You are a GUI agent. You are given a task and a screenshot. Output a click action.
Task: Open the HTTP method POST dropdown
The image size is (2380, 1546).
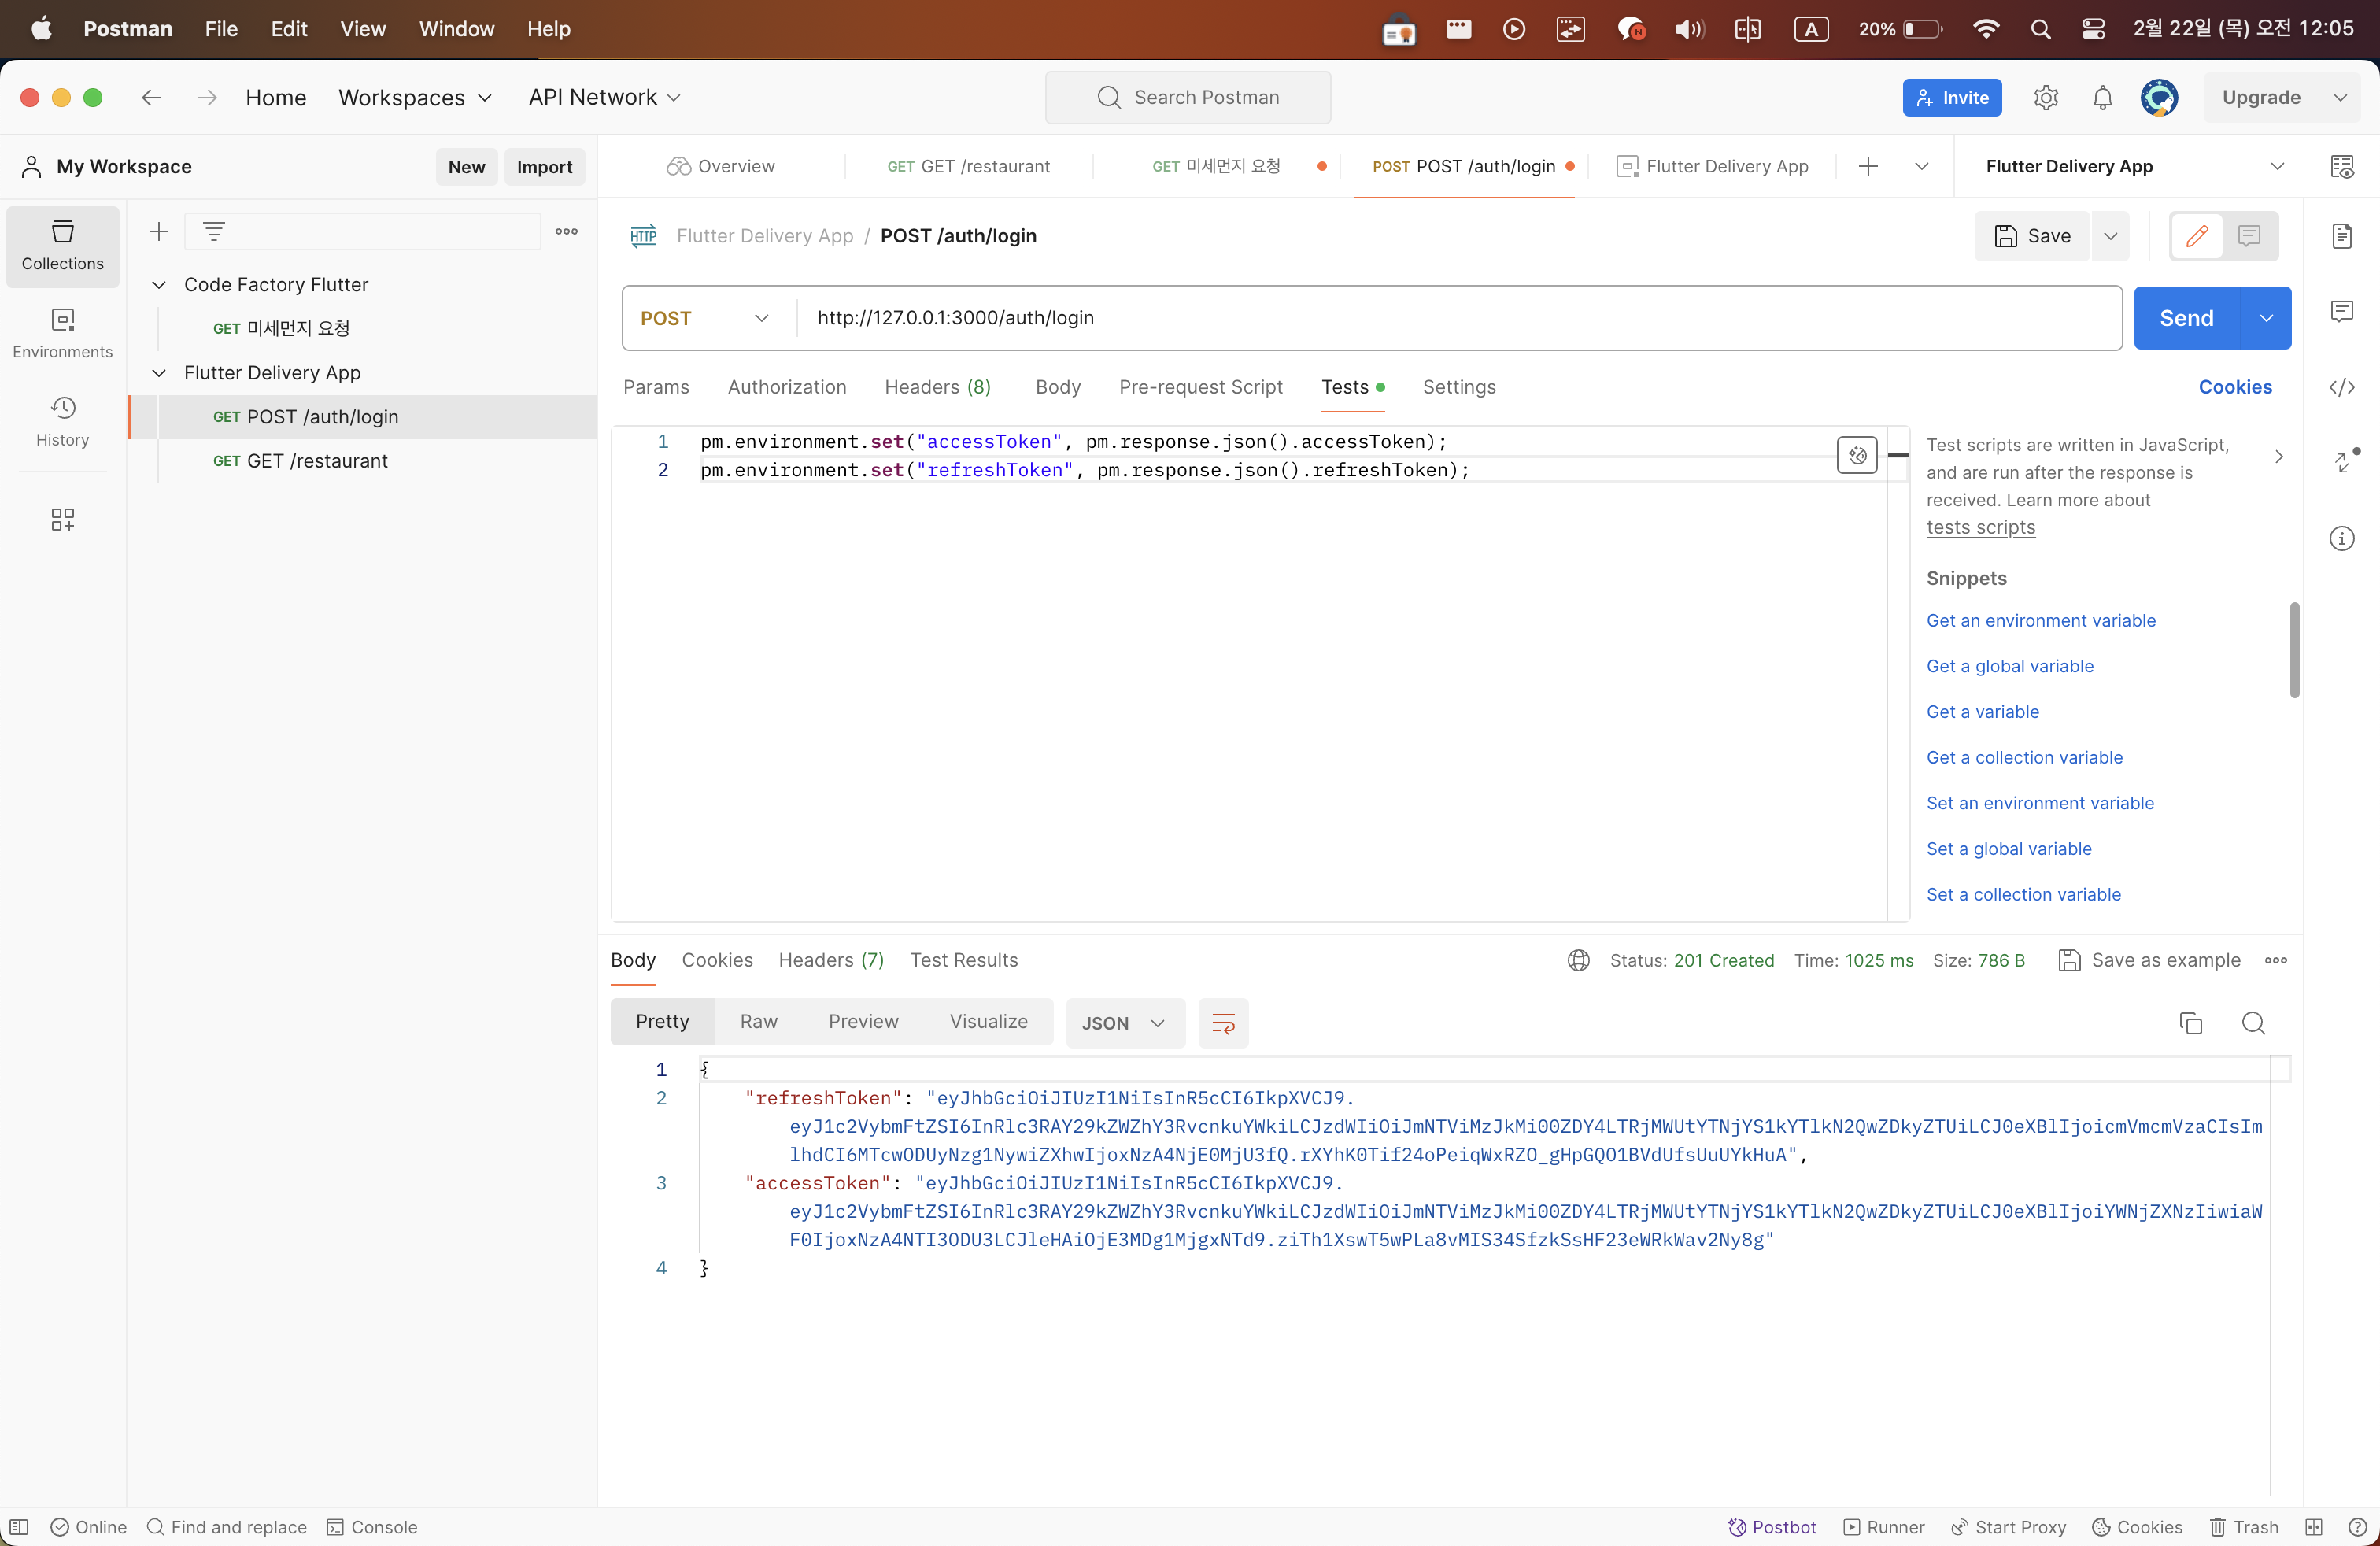[705, 318]
